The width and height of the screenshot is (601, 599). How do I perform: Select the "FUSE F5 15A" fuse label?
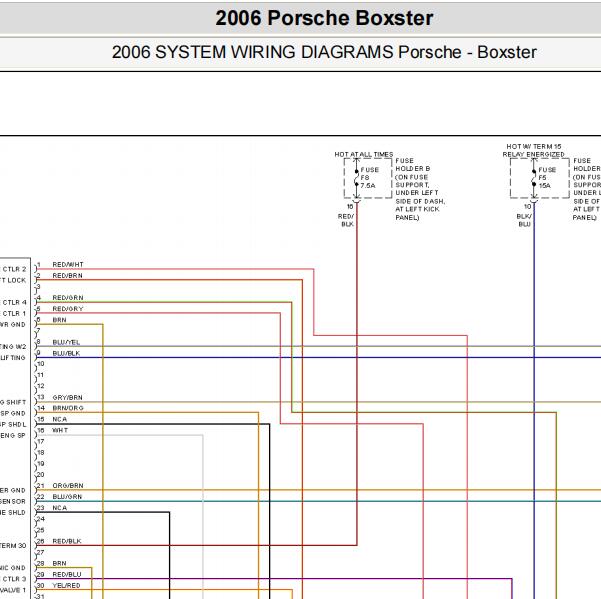(547, 177)
